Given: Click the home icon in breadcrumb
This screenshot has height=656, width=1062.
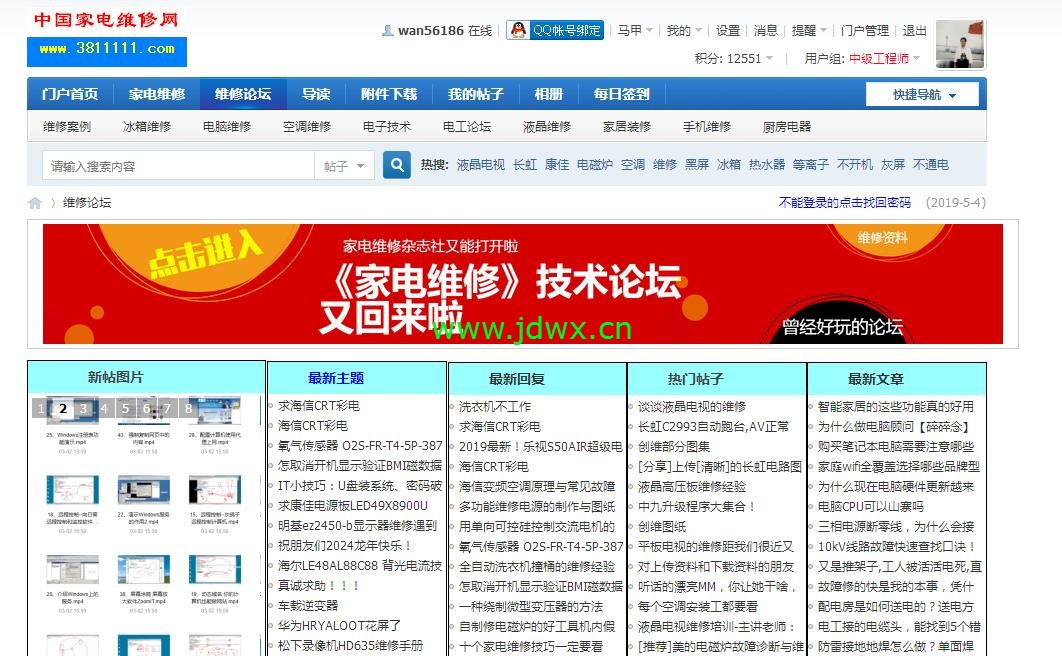Looking at the screenshot, I should 35,203.
